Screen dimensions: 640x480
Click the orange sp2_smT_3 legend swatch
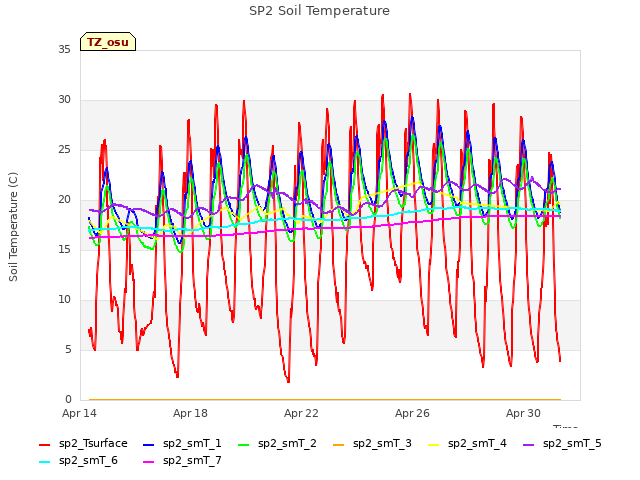click(x=339, y=444)
